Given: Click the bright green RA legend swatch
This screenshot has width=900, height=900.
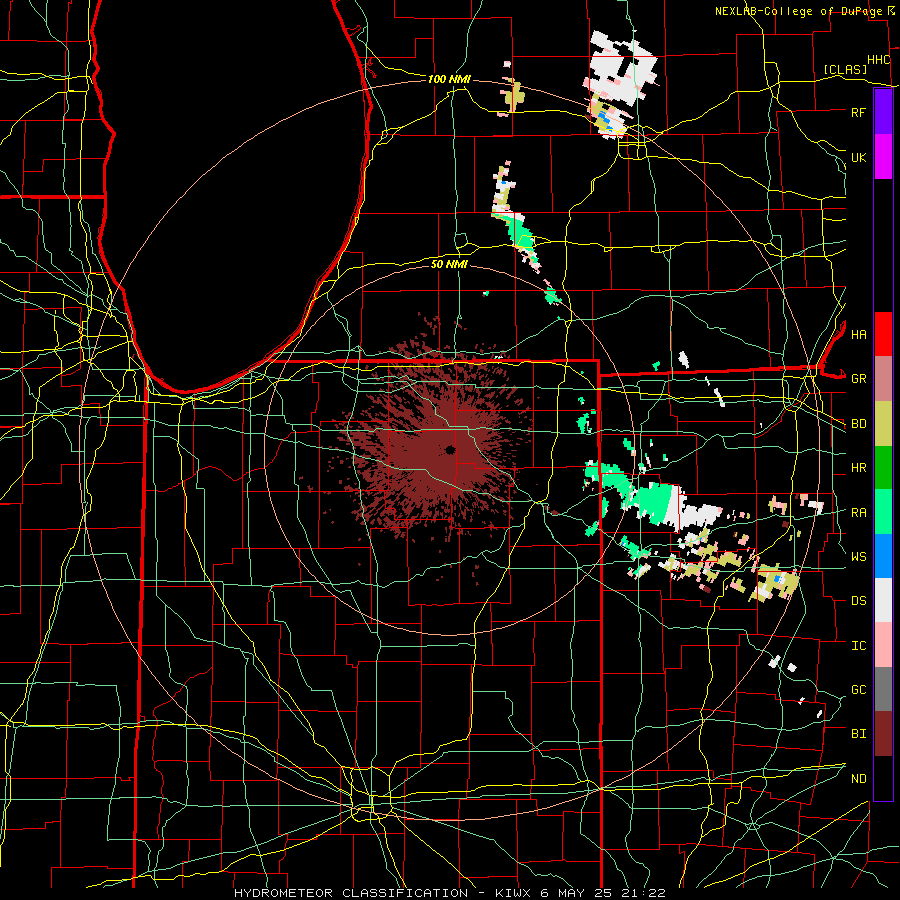Looking at the screenshot, I should [883, 511].
